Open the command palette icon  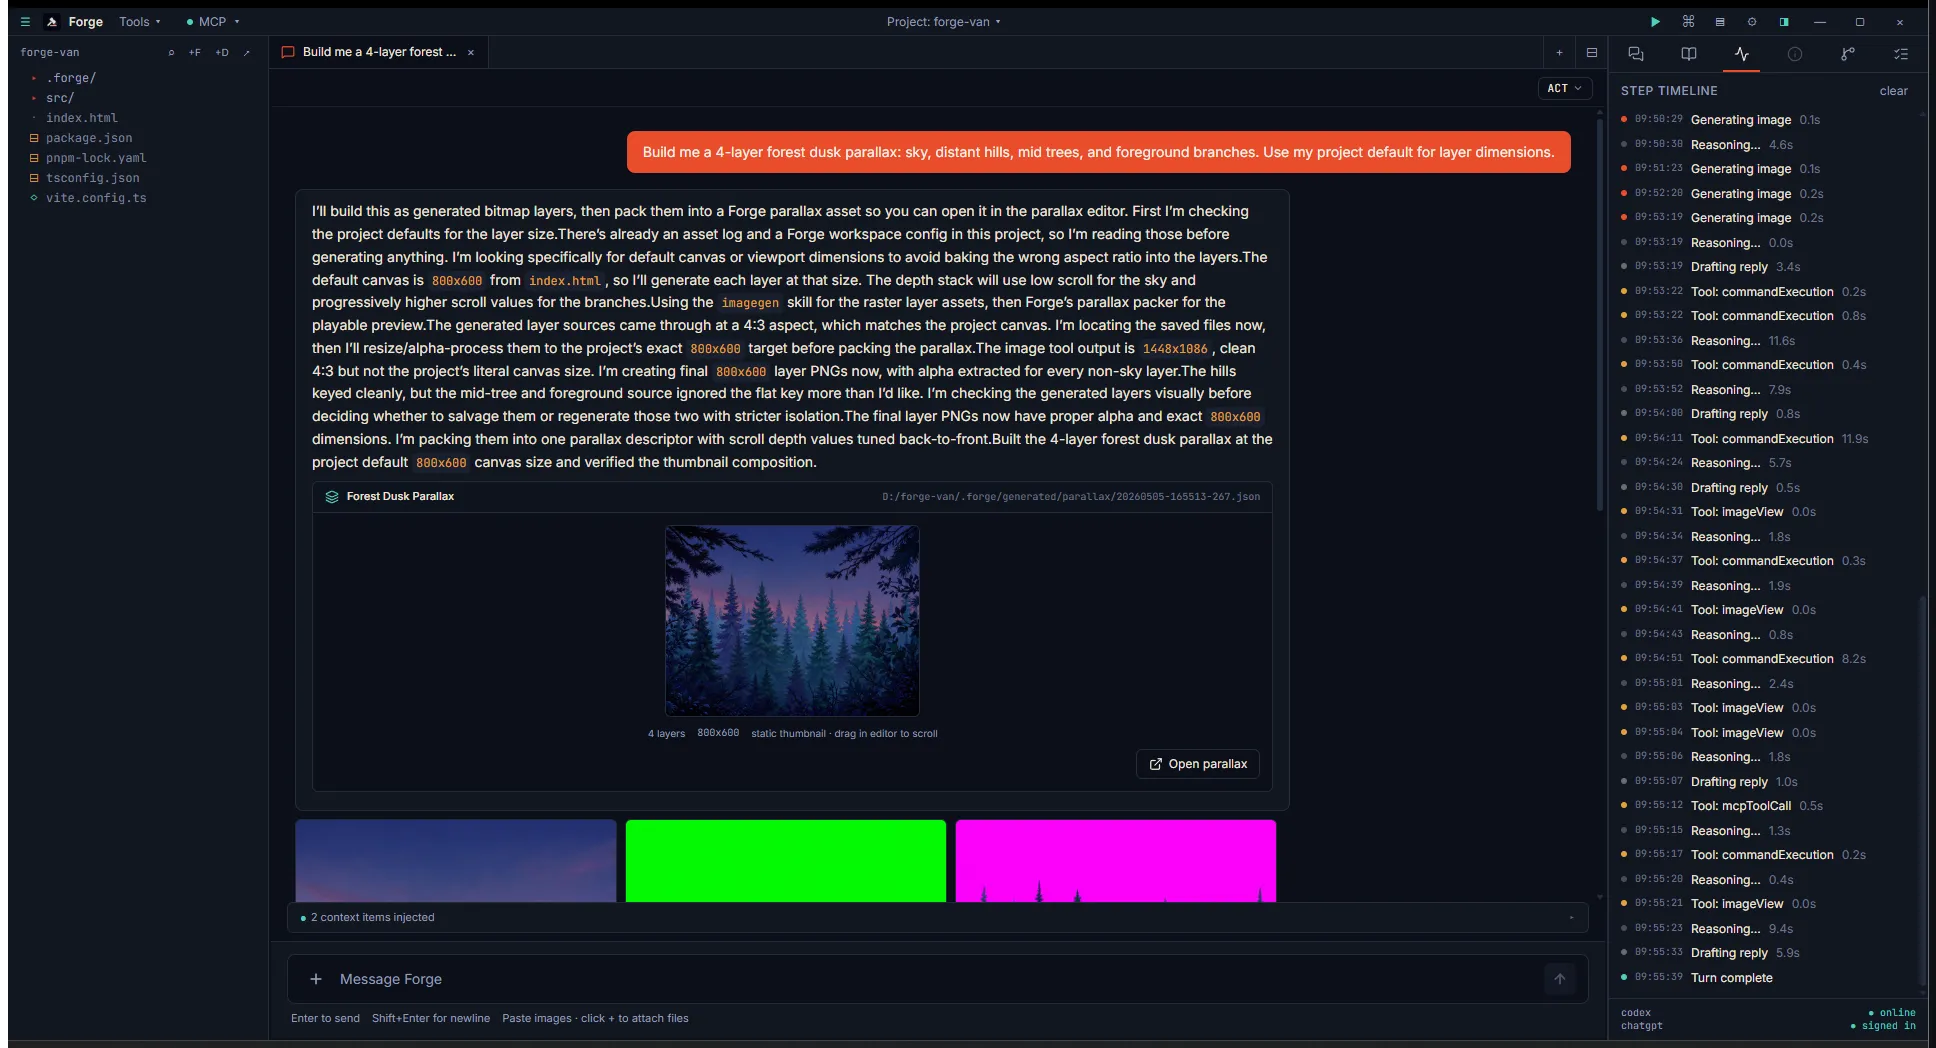coord(1688,21)
